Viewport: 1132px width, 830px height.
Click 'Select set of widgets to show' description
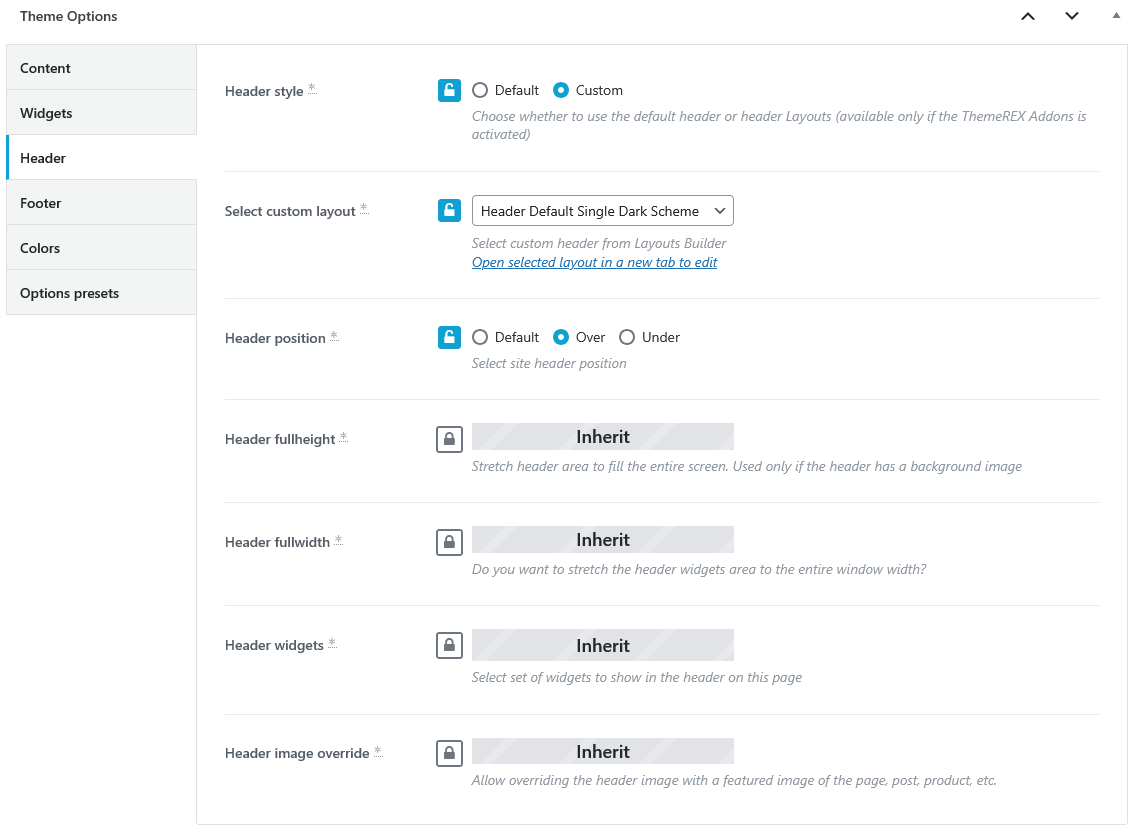(637, 677)
